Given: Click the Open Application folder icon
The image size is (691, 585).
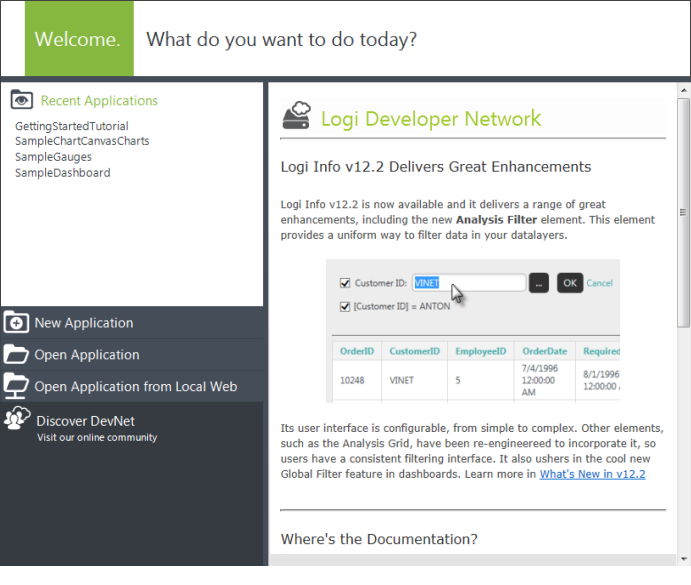Looking at the screenshot, I should (16, 354).
